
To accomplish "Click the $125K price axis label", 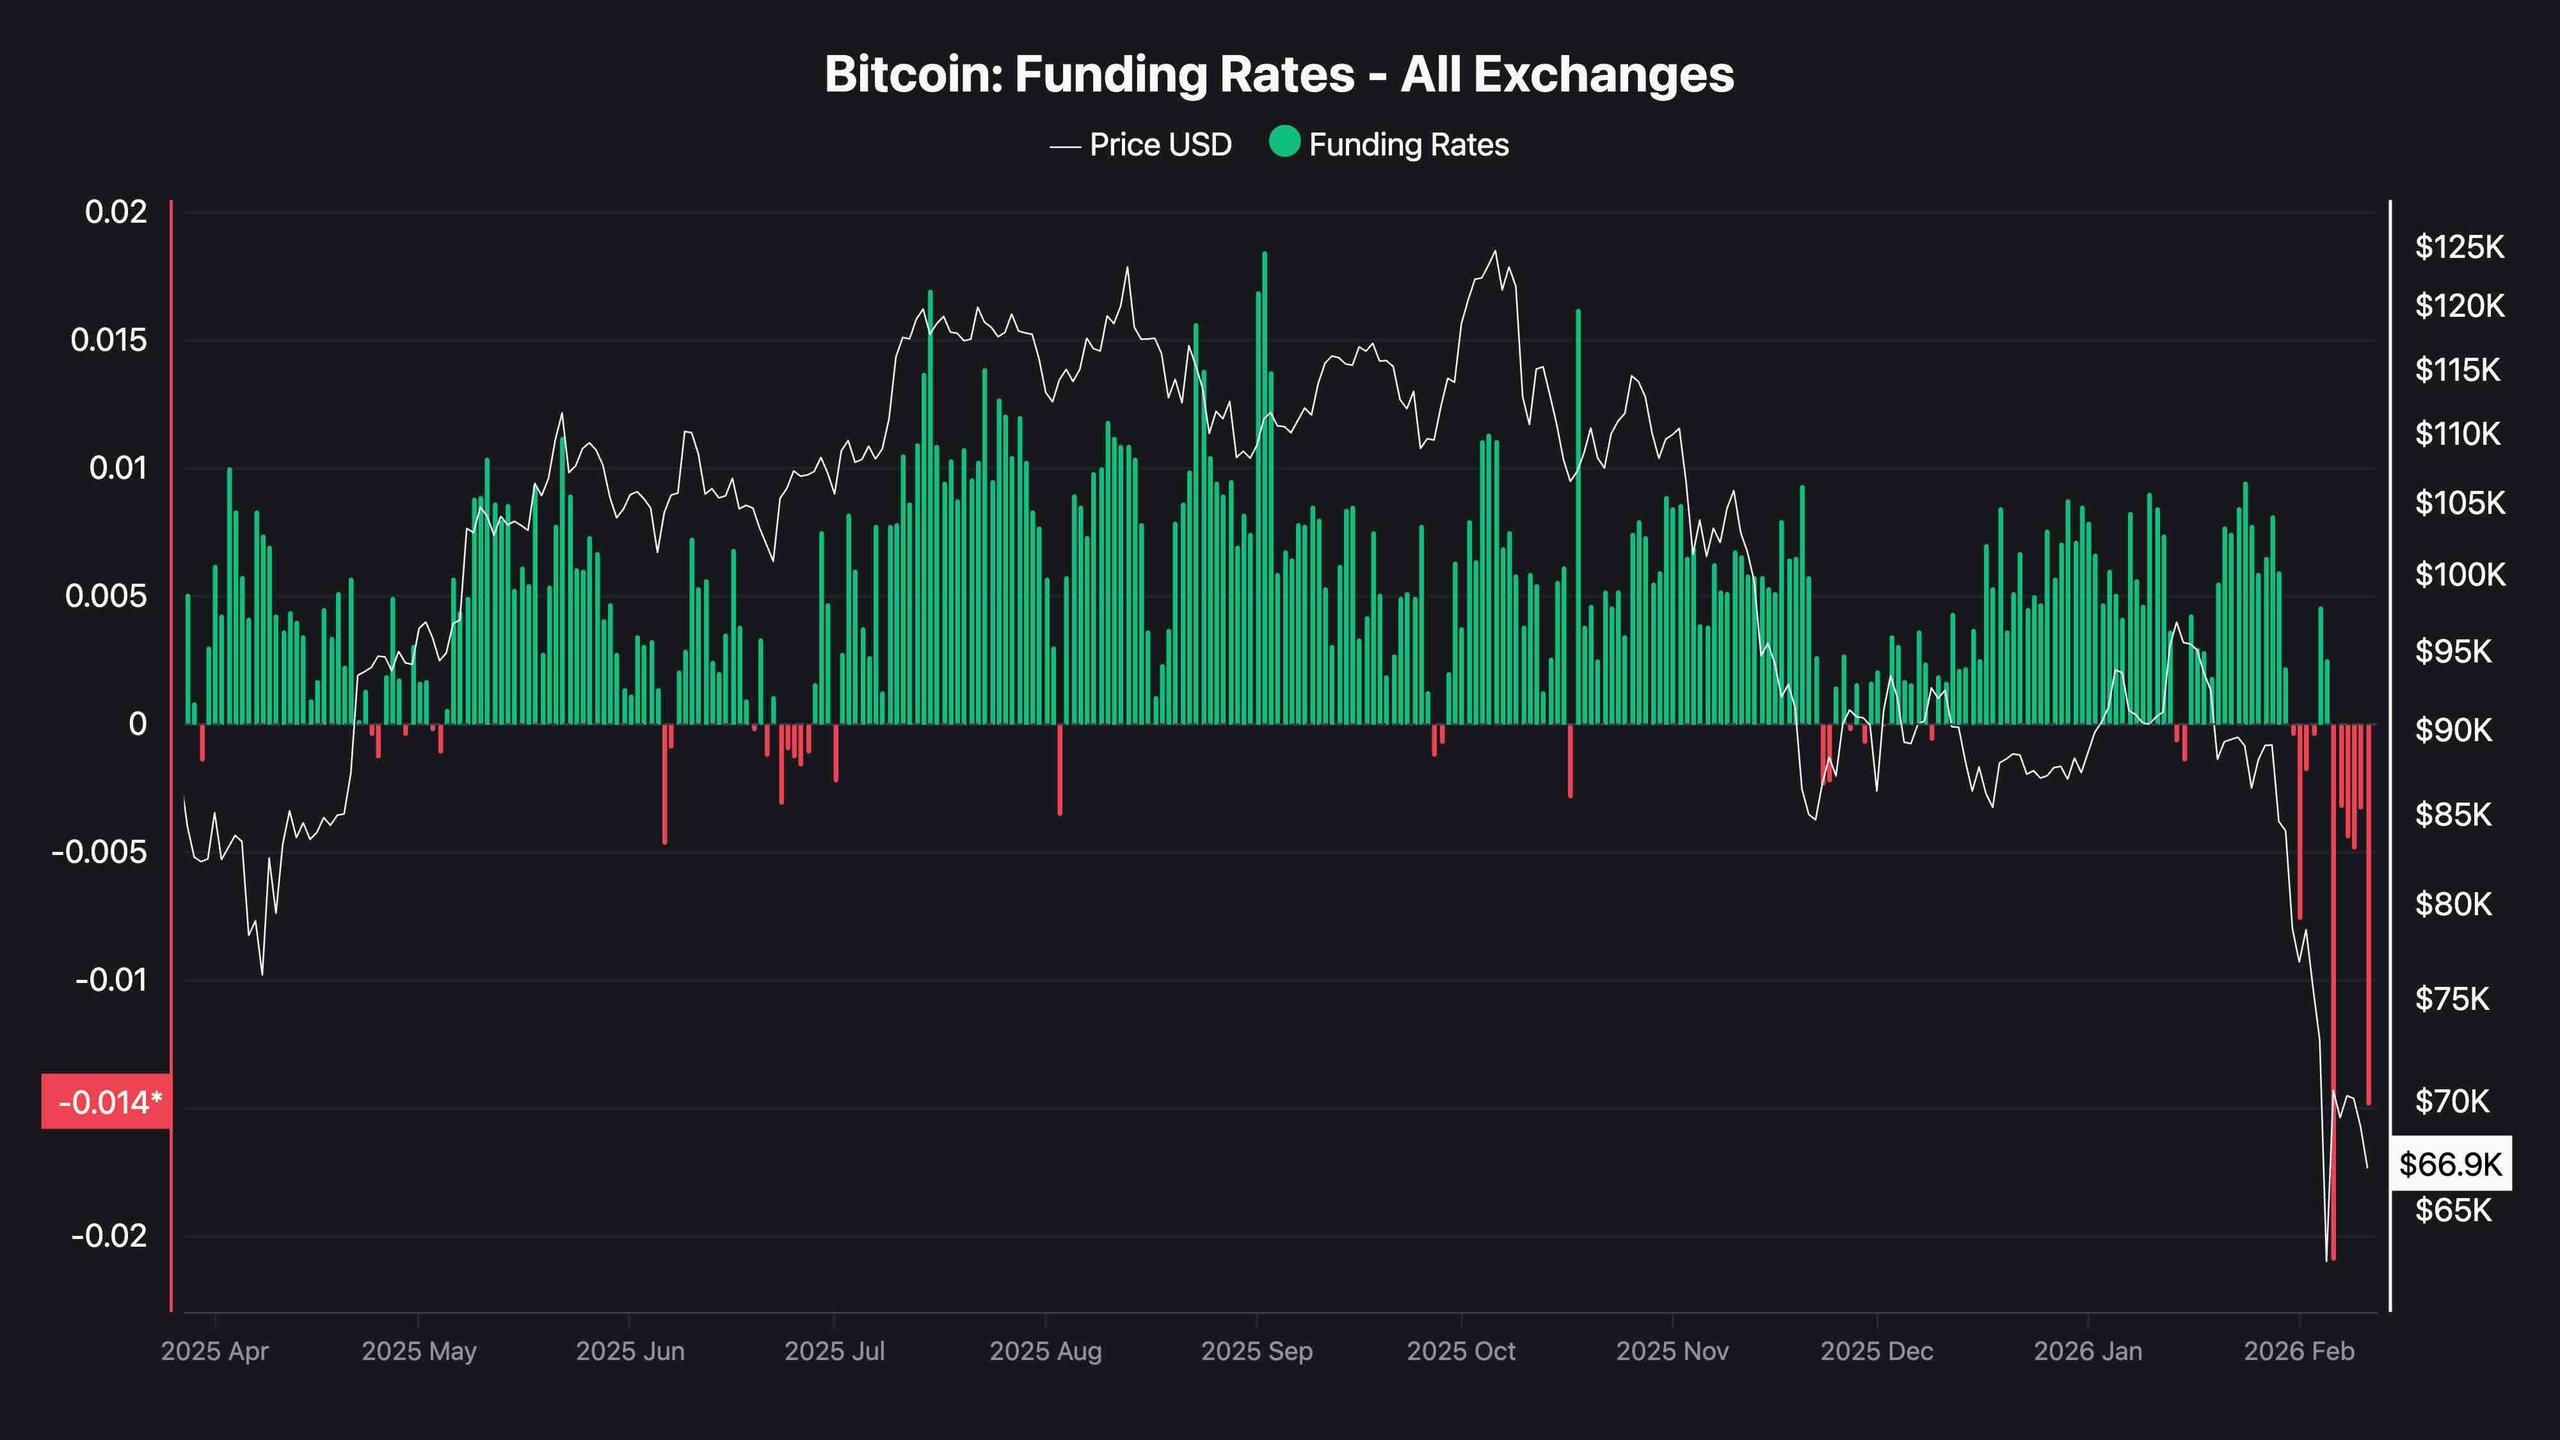I will coord(2459,247).
